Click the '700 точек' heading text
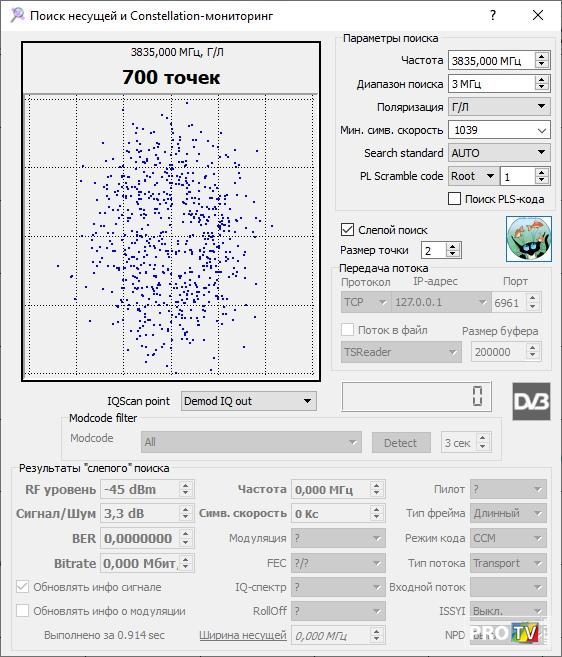The image size is (562, 657). 171,77
